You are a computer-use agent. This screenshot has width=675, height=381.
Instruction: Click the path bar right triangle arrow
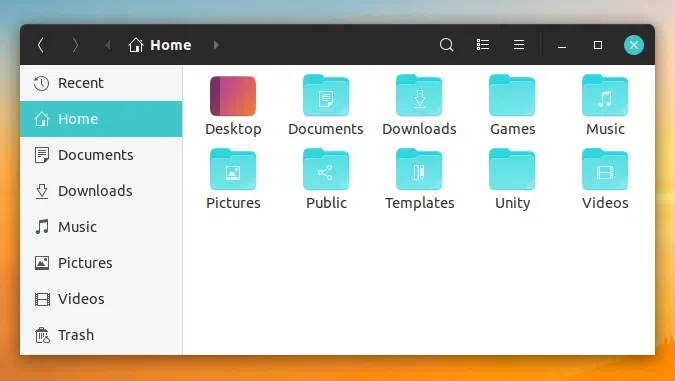tap(216, 45)
